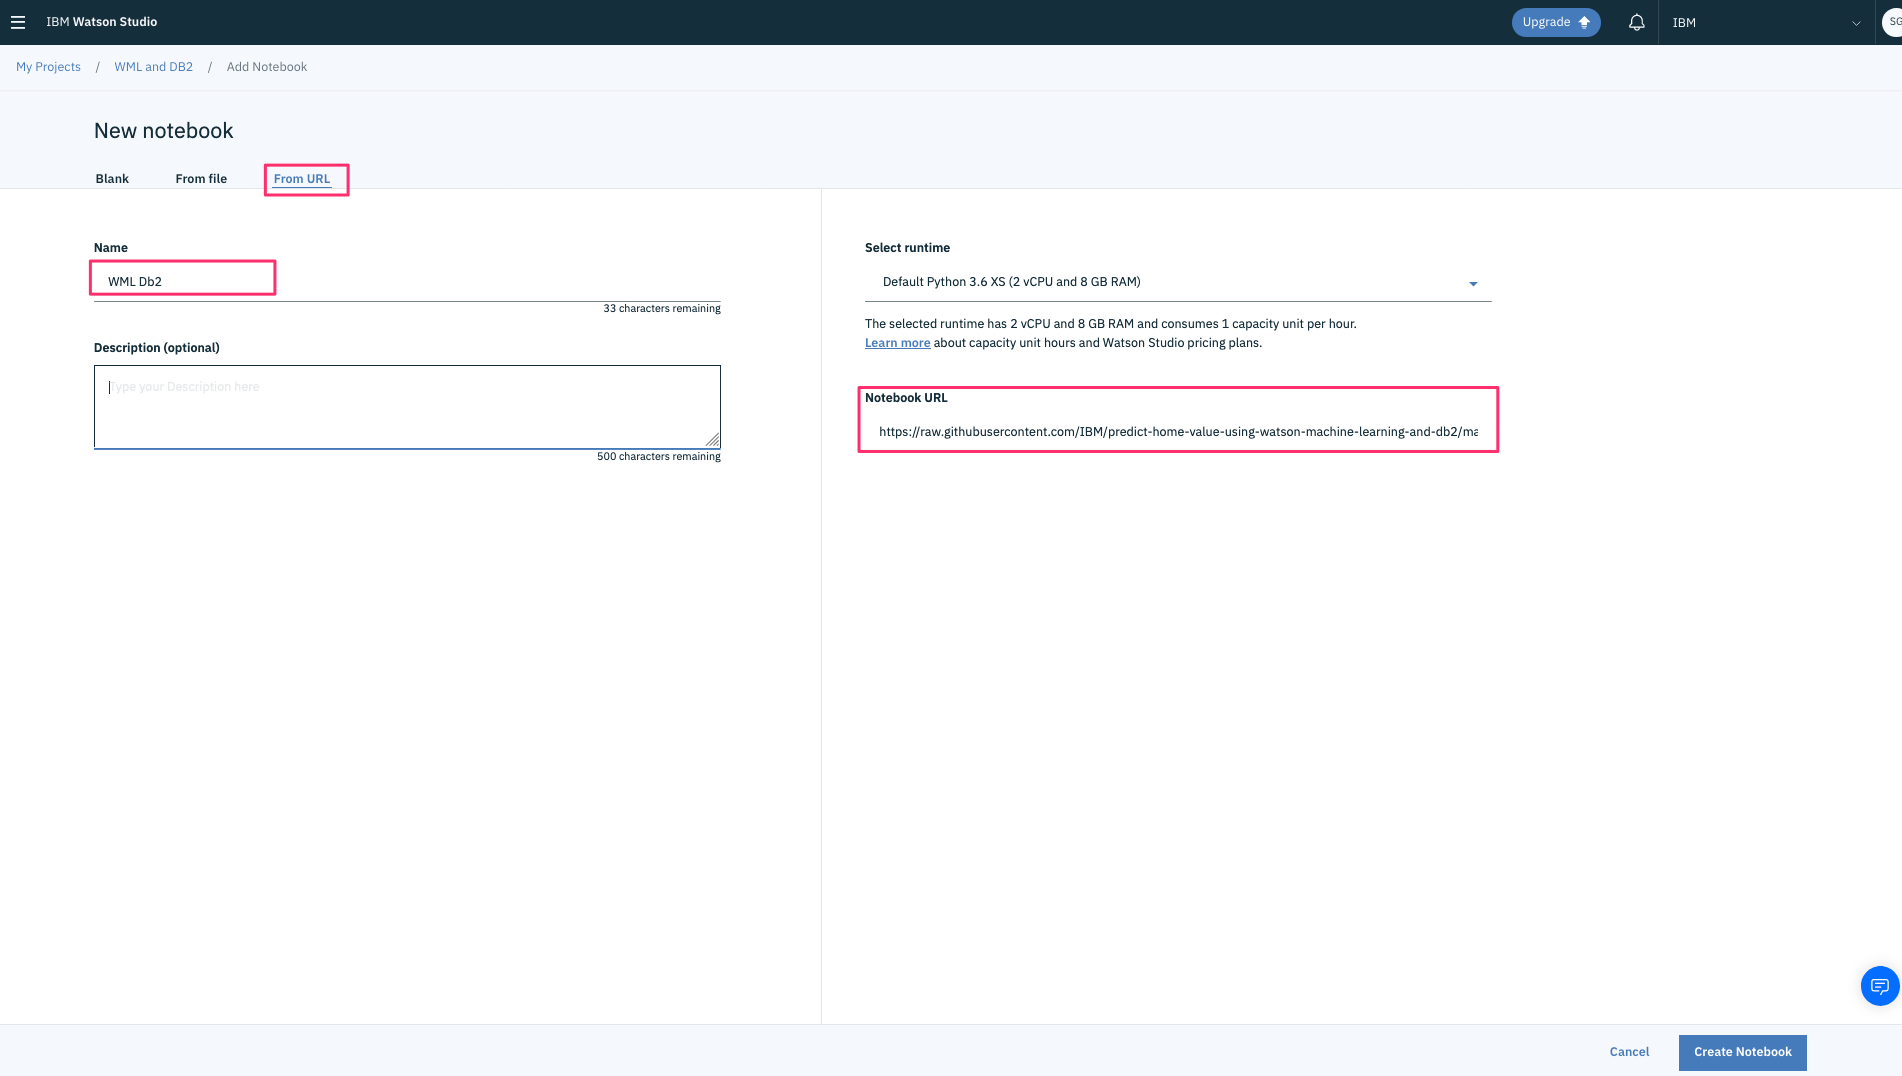Click the Upgrade button
The height and width of the screenshot is (1076, 1902).
1556,22
